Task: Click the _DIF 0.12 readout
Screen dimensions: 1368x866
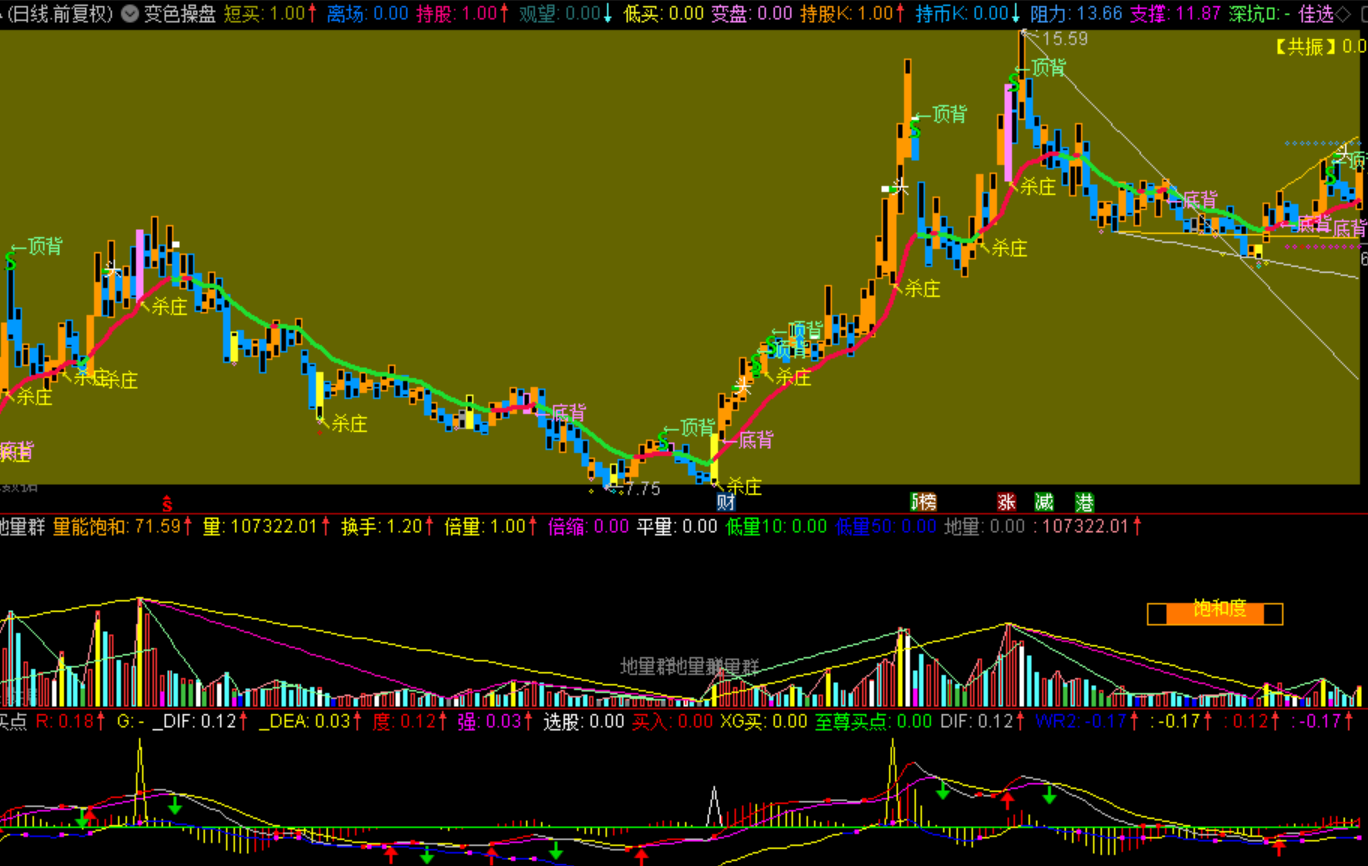Action: pyautogui.click(x=196, y=721)
